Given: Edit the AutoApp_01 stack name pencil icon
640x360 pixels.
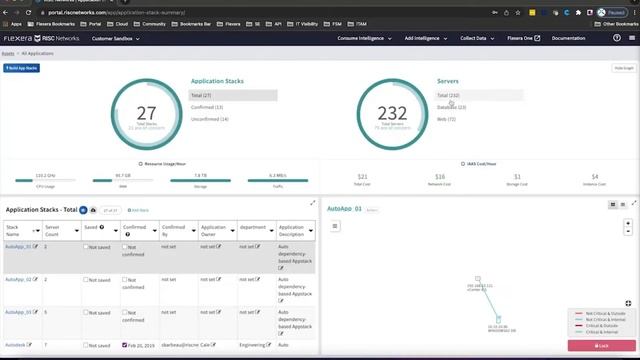Looking at the screenshot, I should coord(36,247).
